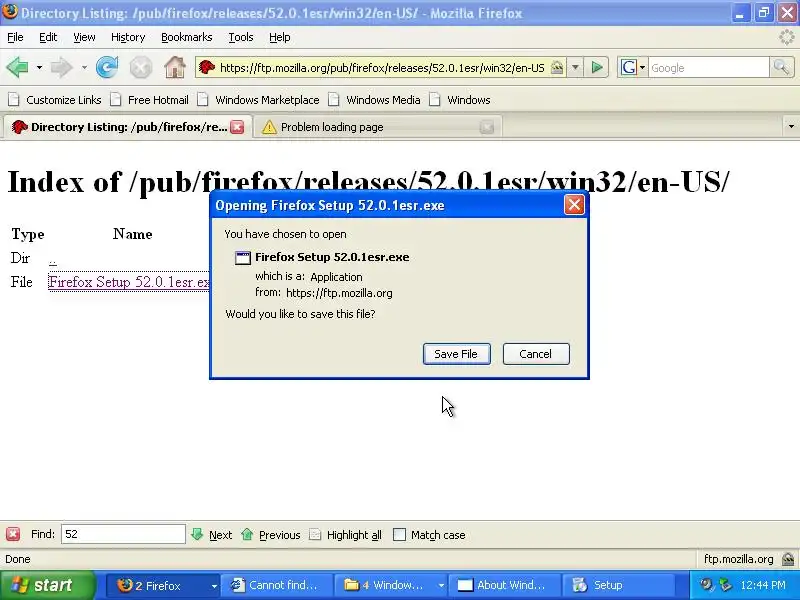
Task: Click the system tray clock
Action: (763, 585)
